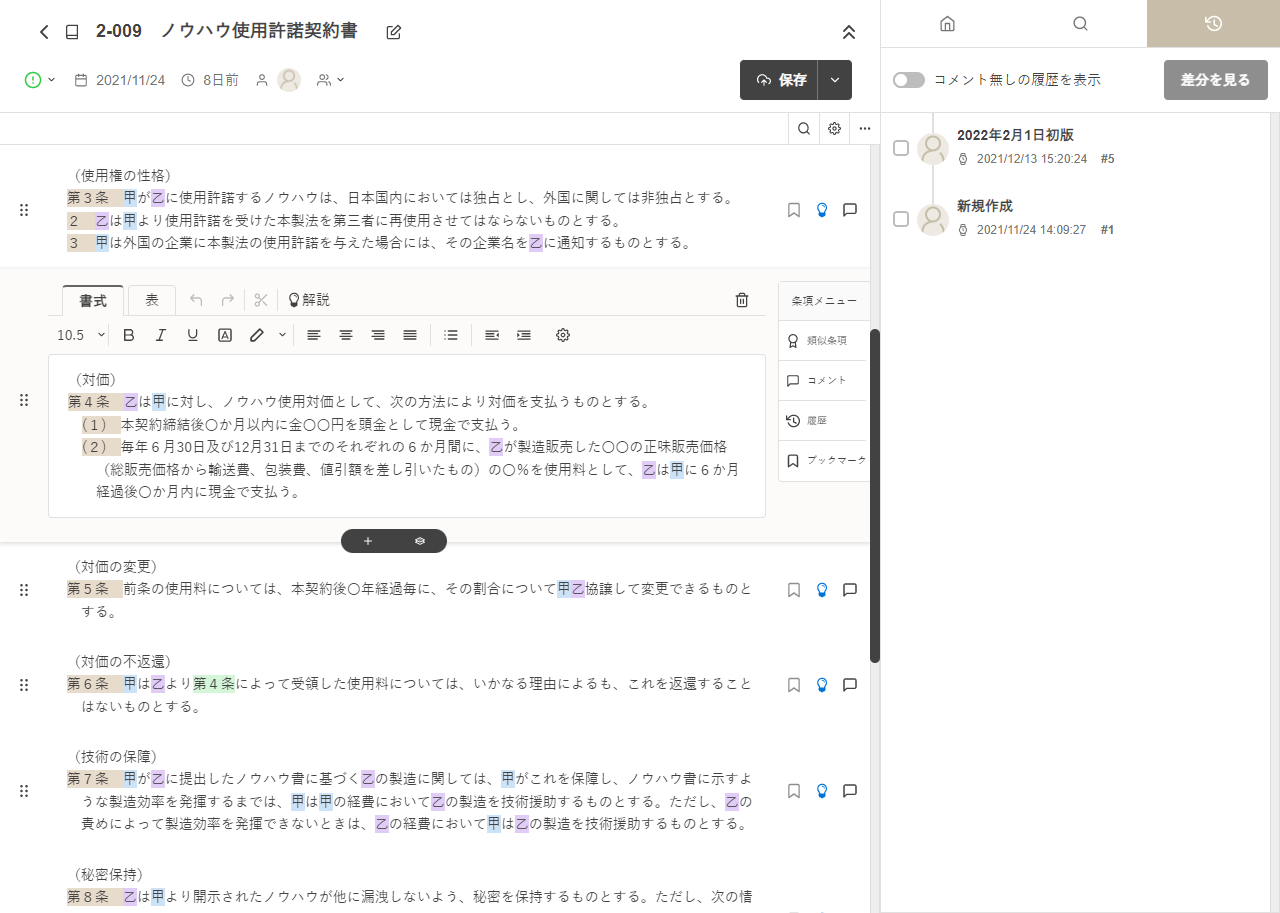Toggle コメント無しの履歴を表示 switch
This screenshot has width=1280, height=913.
click(908, 79)
